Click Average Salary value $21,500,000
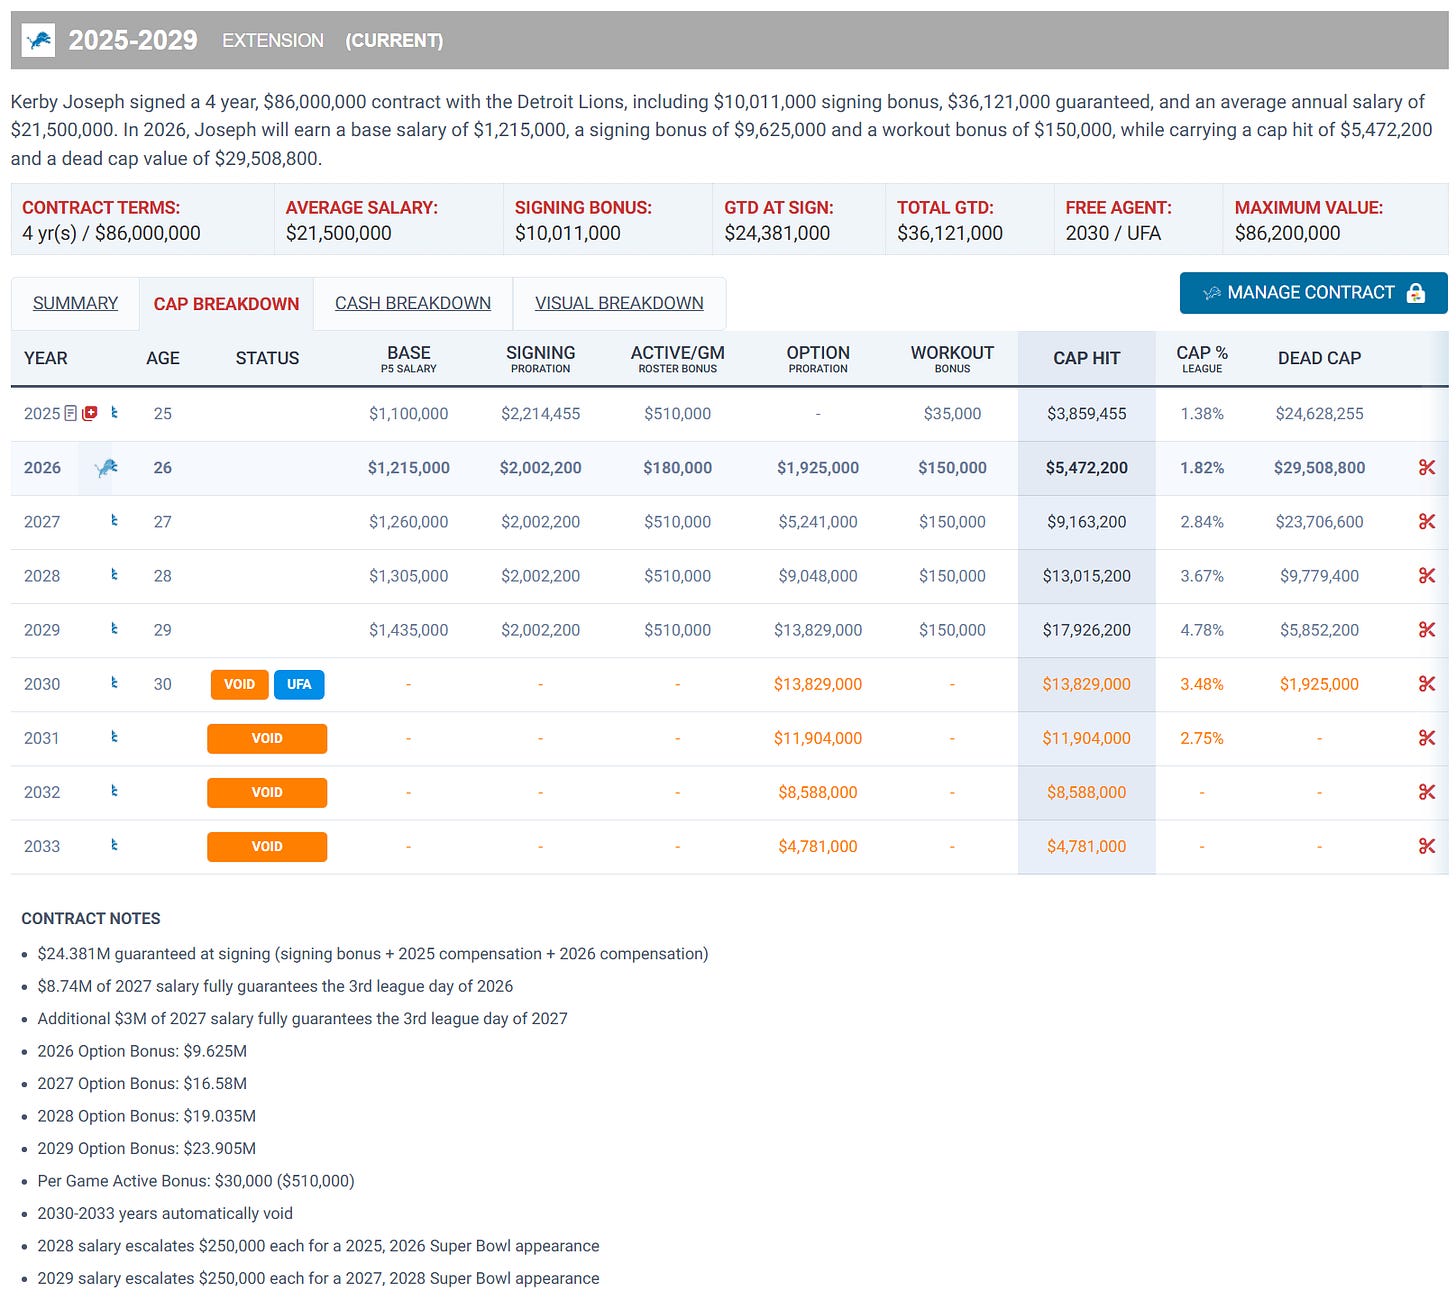Image resolution: width=1456 pixels, height=1310 pixels. coord(339,233)
